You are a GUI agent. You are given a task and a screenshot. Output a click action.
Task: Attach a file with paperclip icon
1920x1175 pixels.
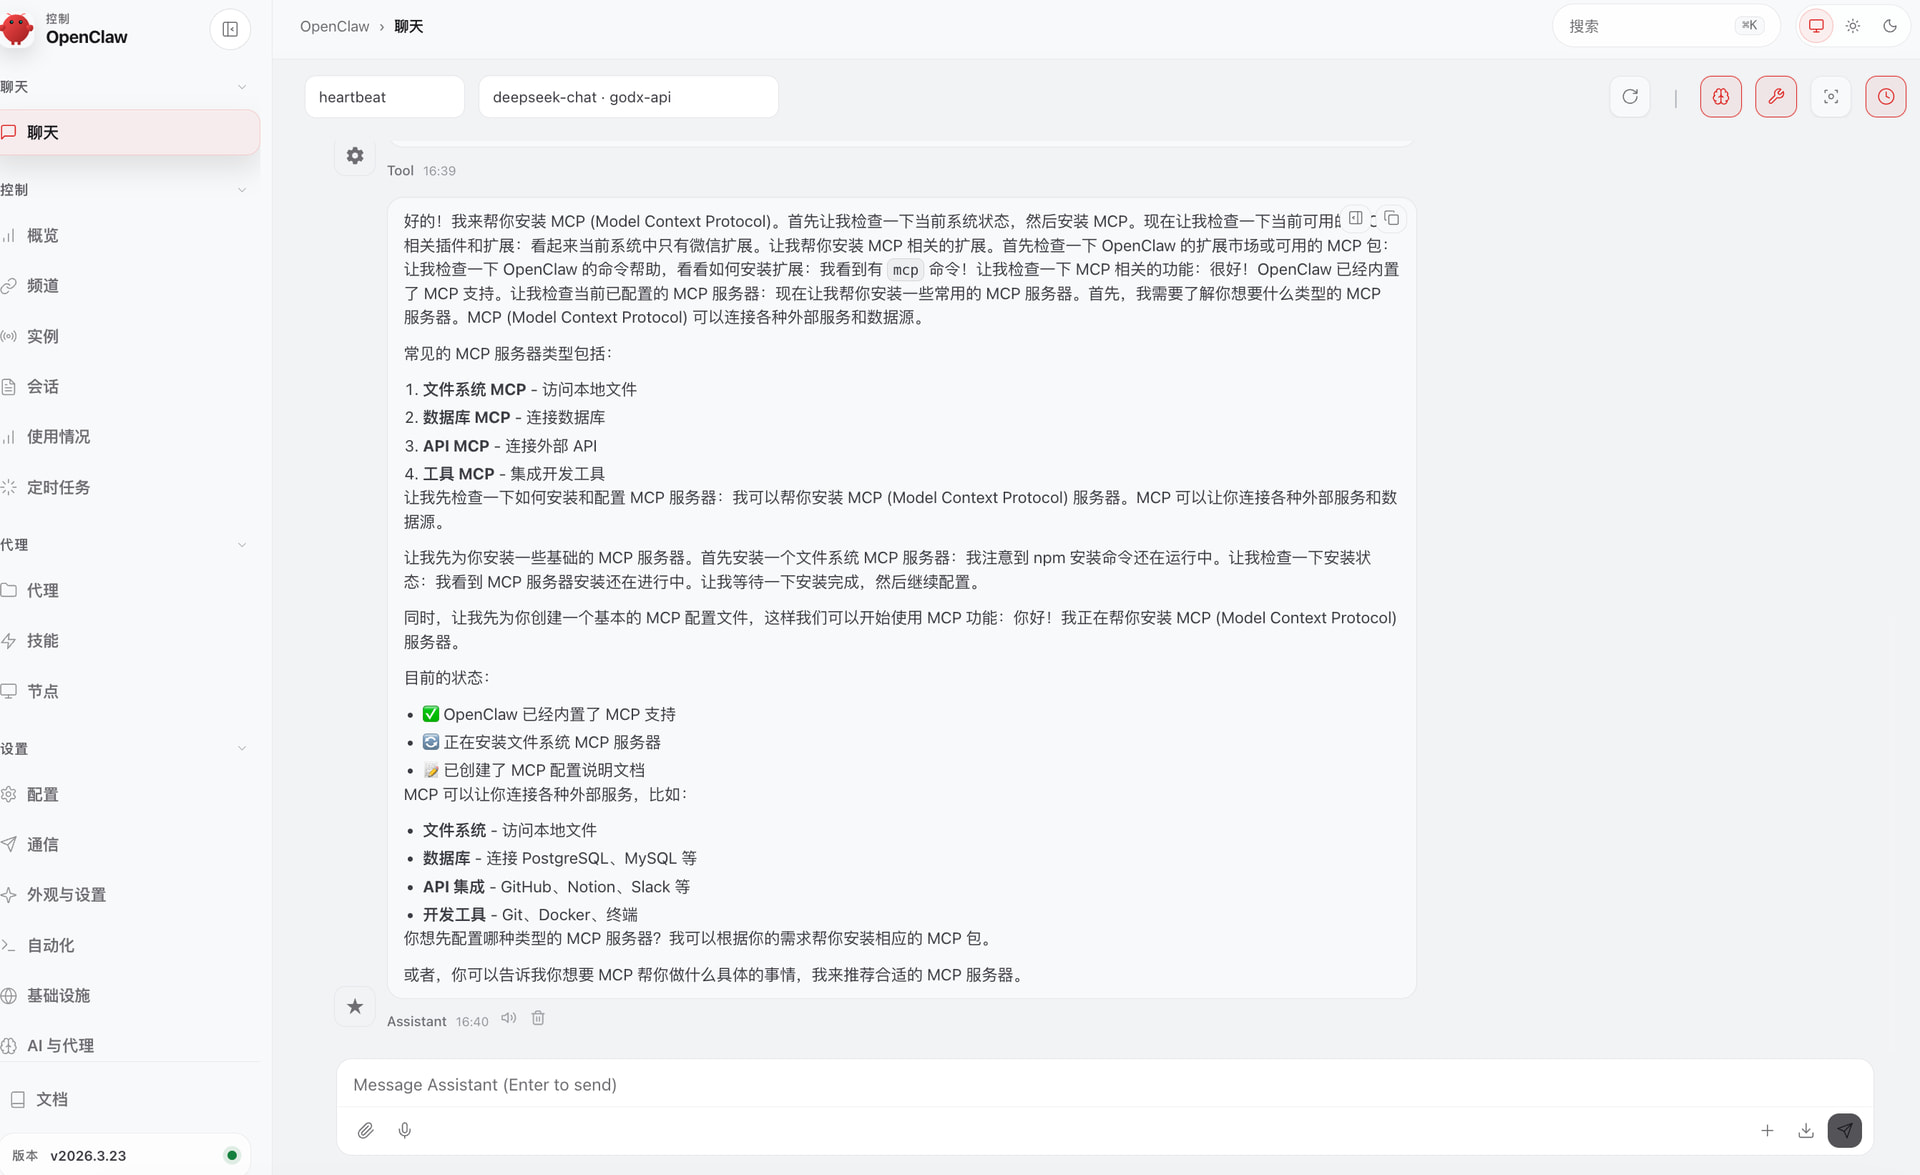pyautogui.click(x=366, y=1131)
